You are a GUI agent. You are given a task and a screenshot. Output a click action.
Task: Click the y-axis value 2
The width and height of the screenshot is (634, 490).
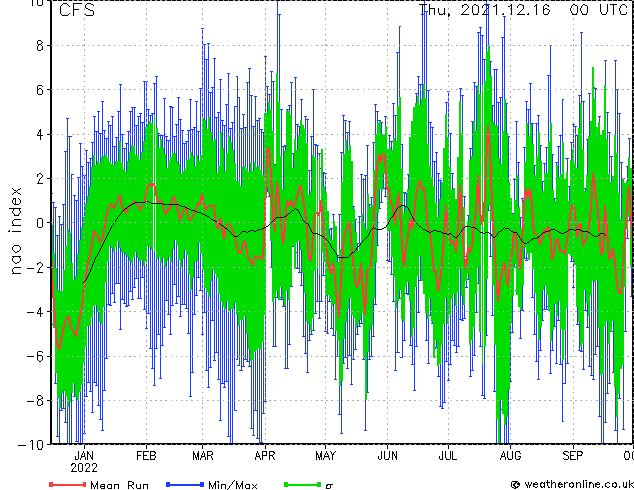tap(40, 179)
